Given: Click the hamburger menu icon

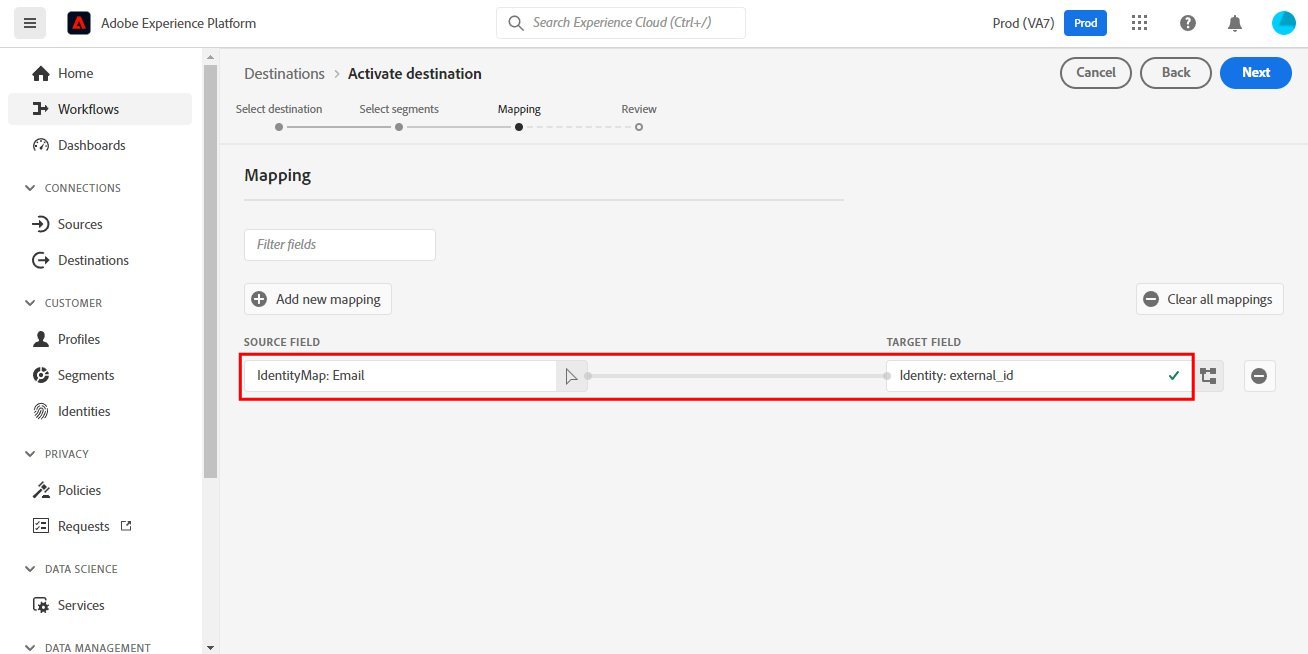Looking at the screenshot, I should tap(29, 23).
